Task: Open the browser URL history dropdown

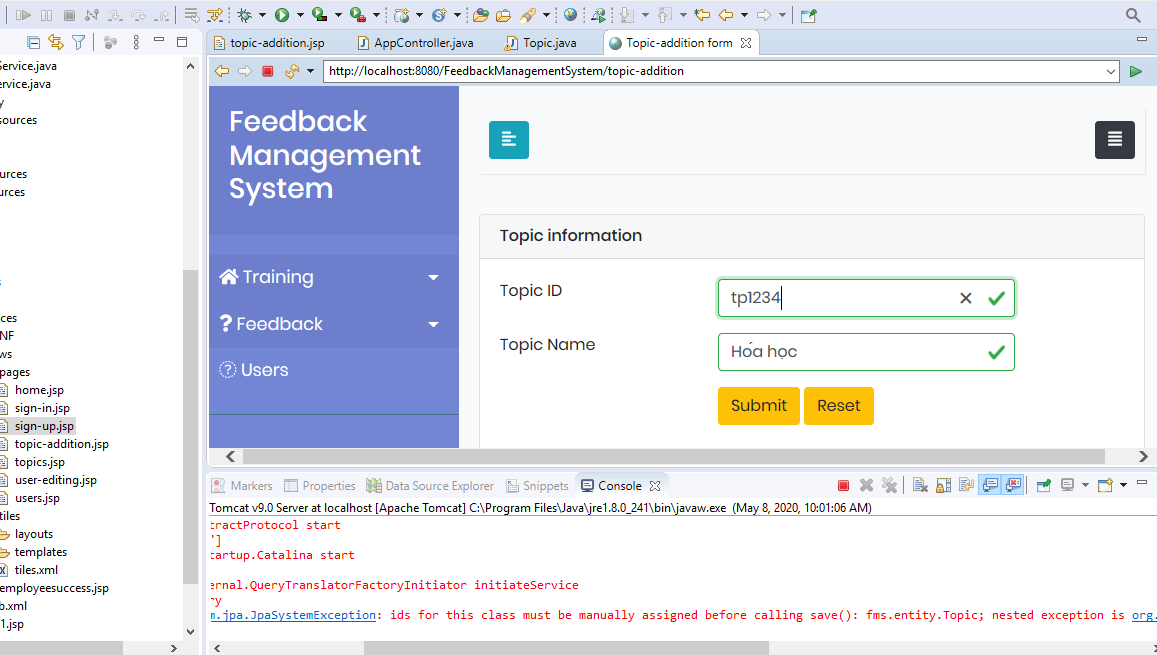Action: click(1111, 71)
